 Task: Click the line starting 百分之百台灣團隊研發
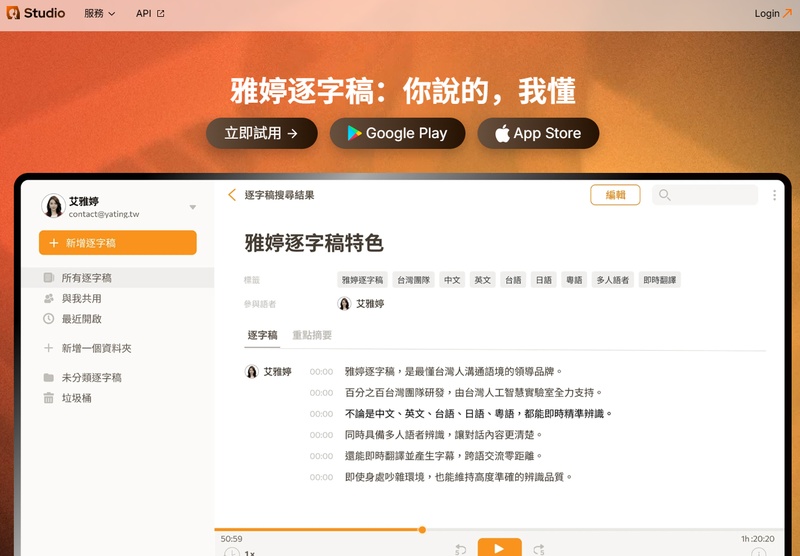(473, 393)
